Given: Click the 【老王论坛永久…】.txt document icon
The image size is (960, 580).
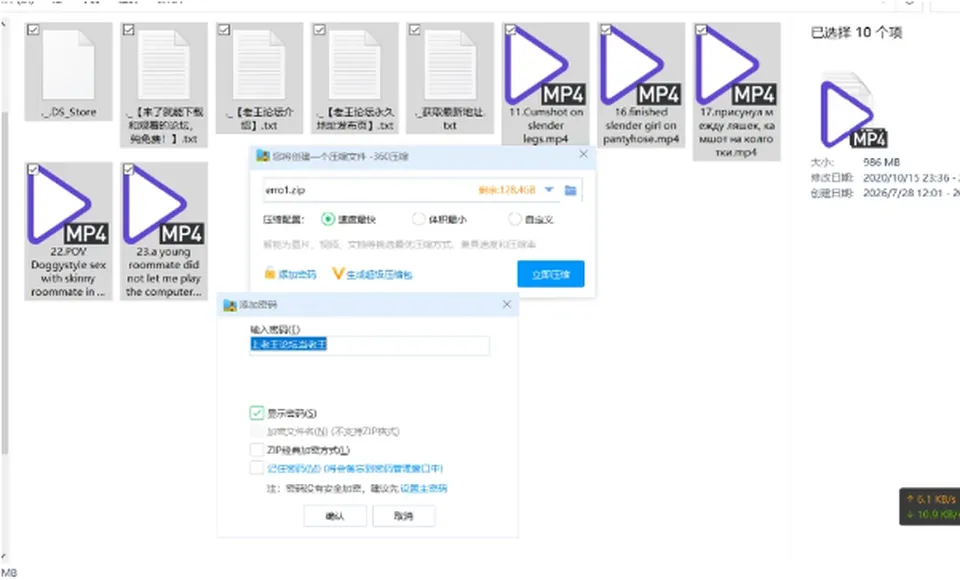Looking at the screenshot, I should [354, 64].
